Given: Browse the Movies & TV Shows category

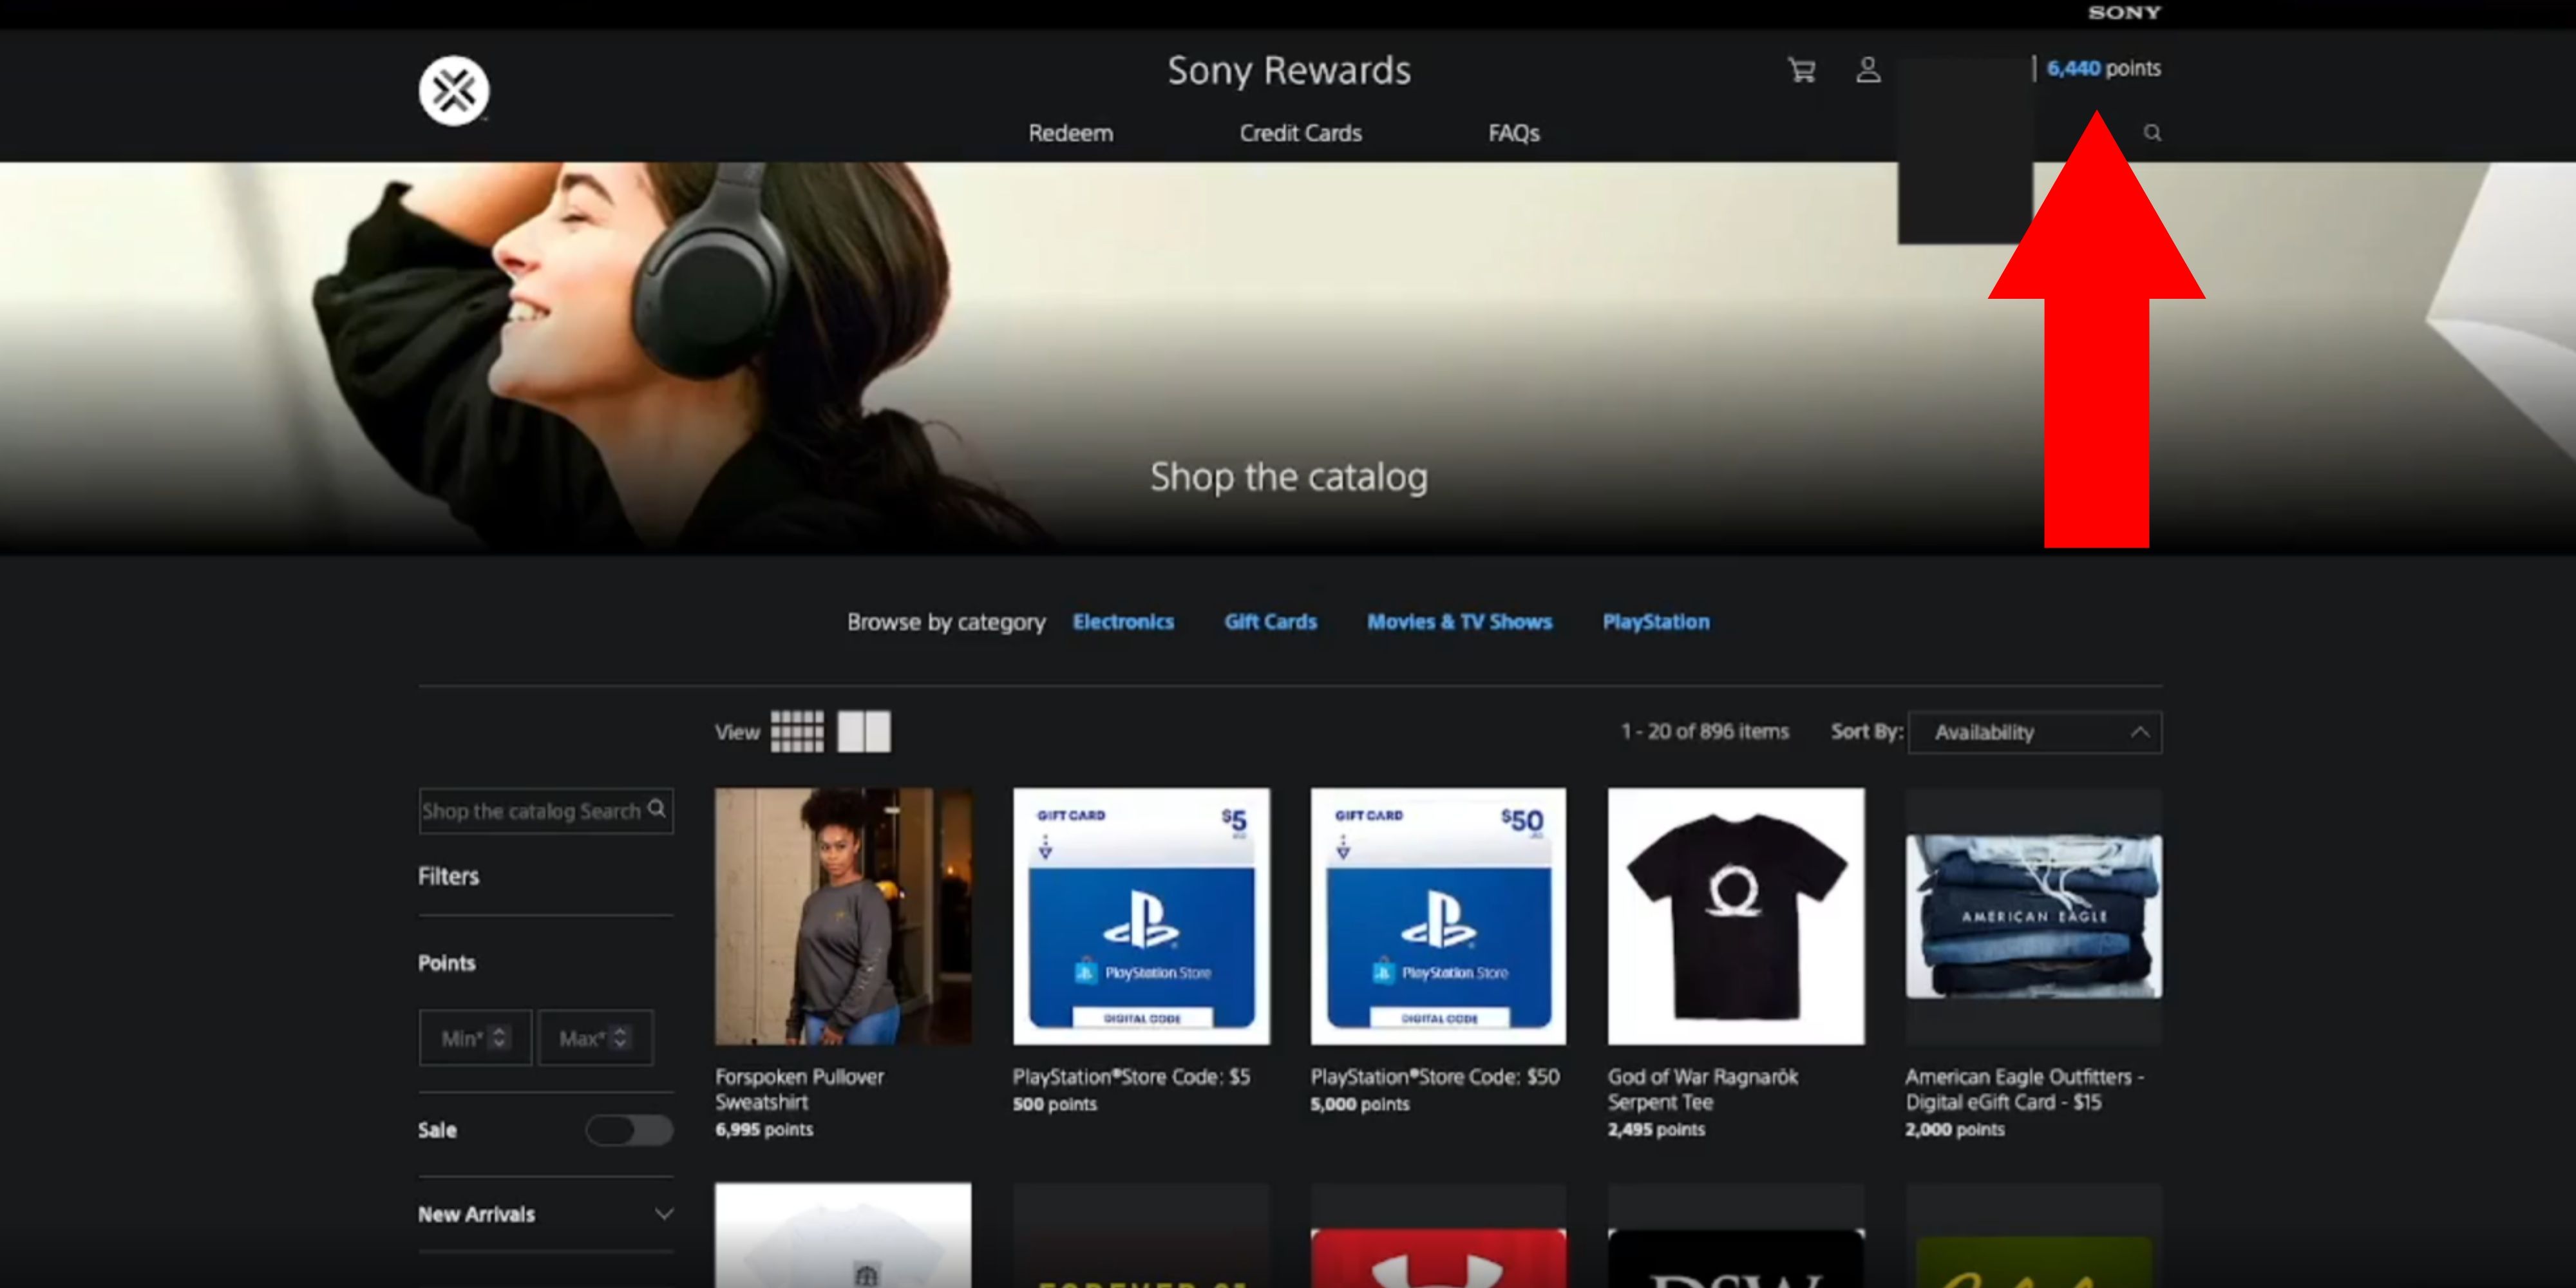Looking at the screenshot, I should pyautogui.click(x=1459, y=622).
